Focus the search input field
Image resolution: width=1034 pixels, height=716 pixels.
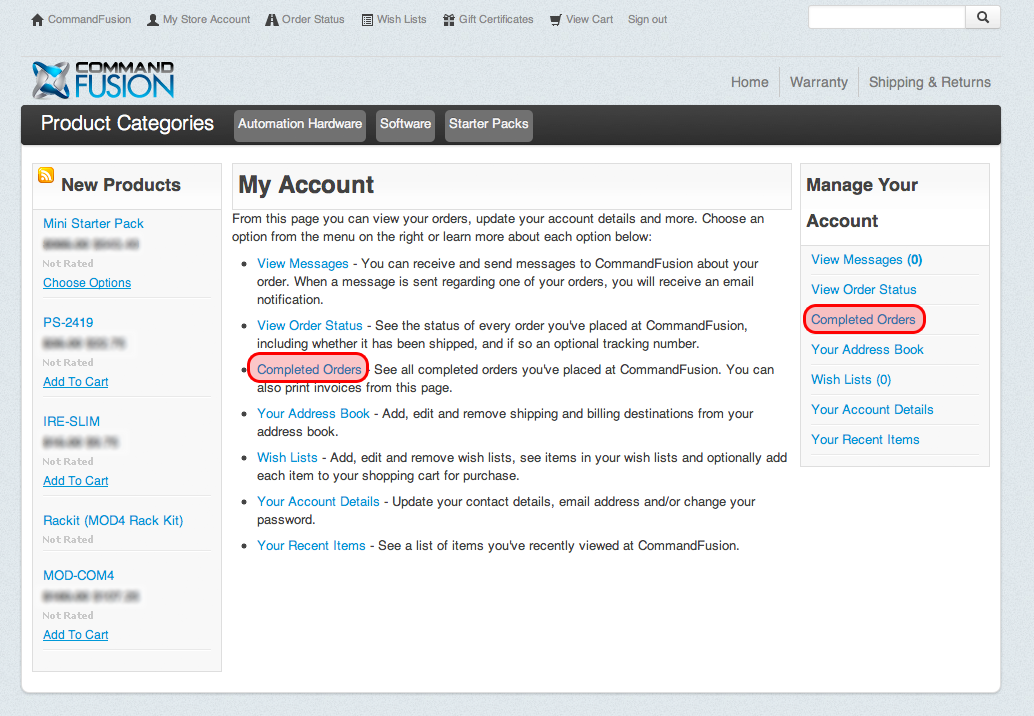point(886,18)
